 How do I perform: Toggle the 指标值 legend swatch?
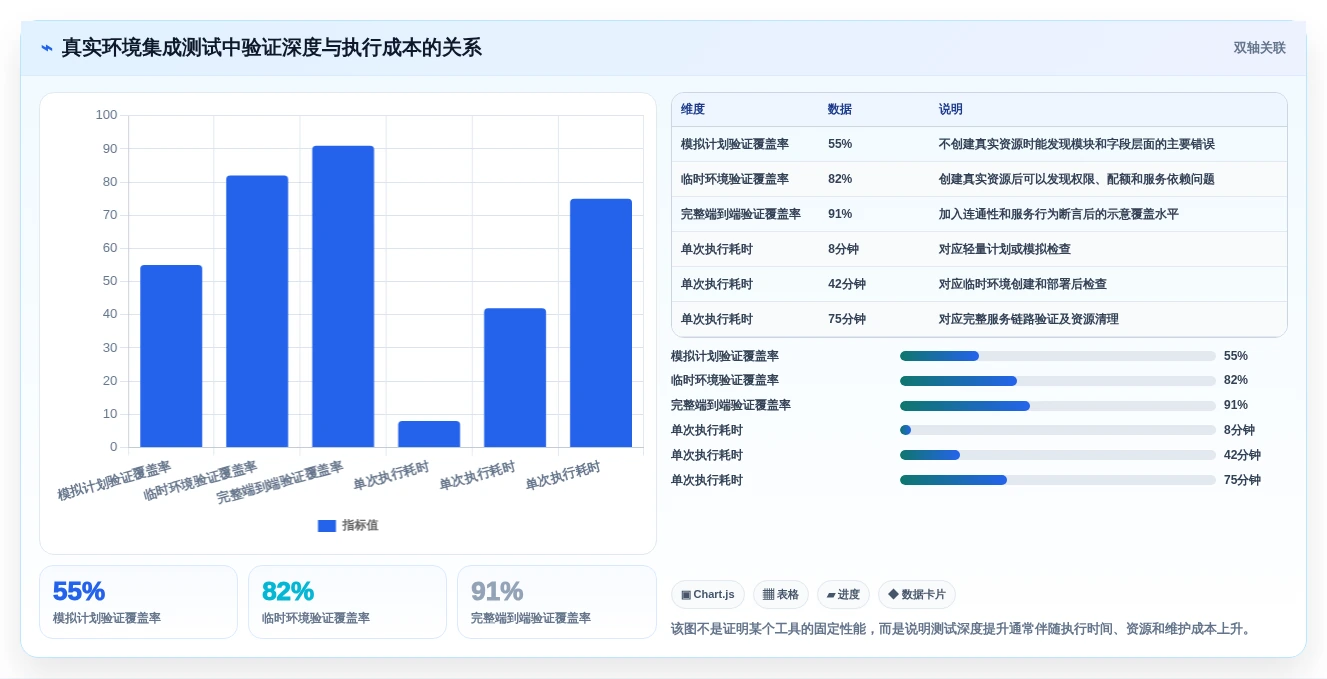click(327, 525)
